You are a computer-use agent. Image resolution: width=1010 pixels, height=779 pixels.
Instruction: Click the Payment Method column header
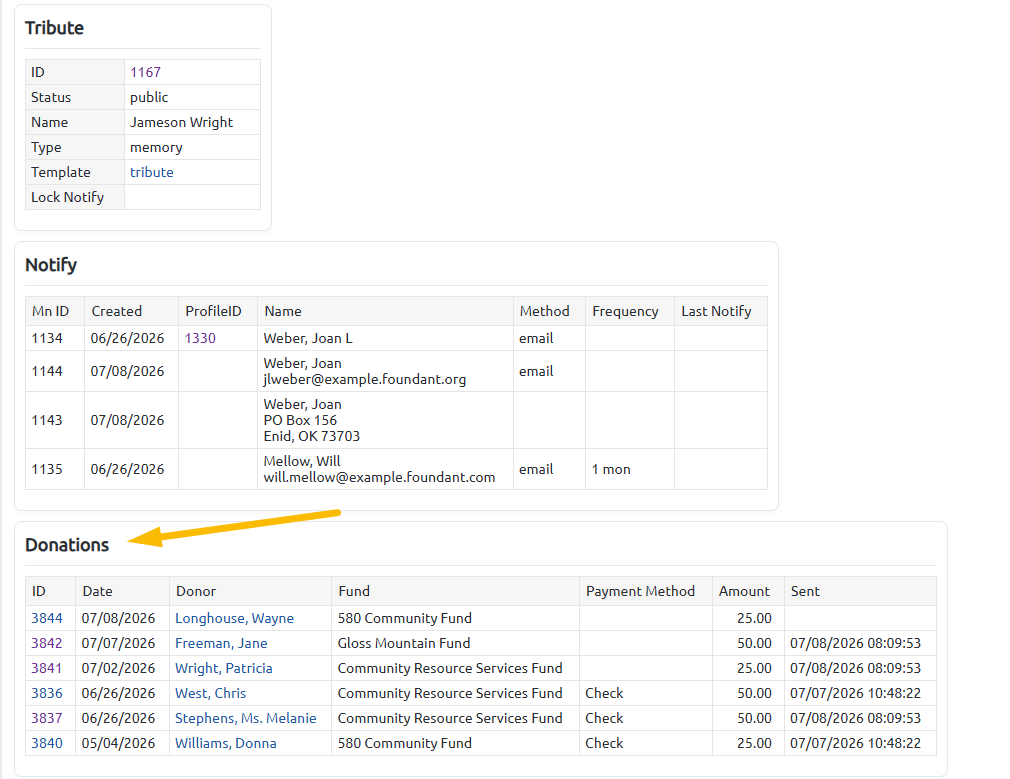point(640,591)
